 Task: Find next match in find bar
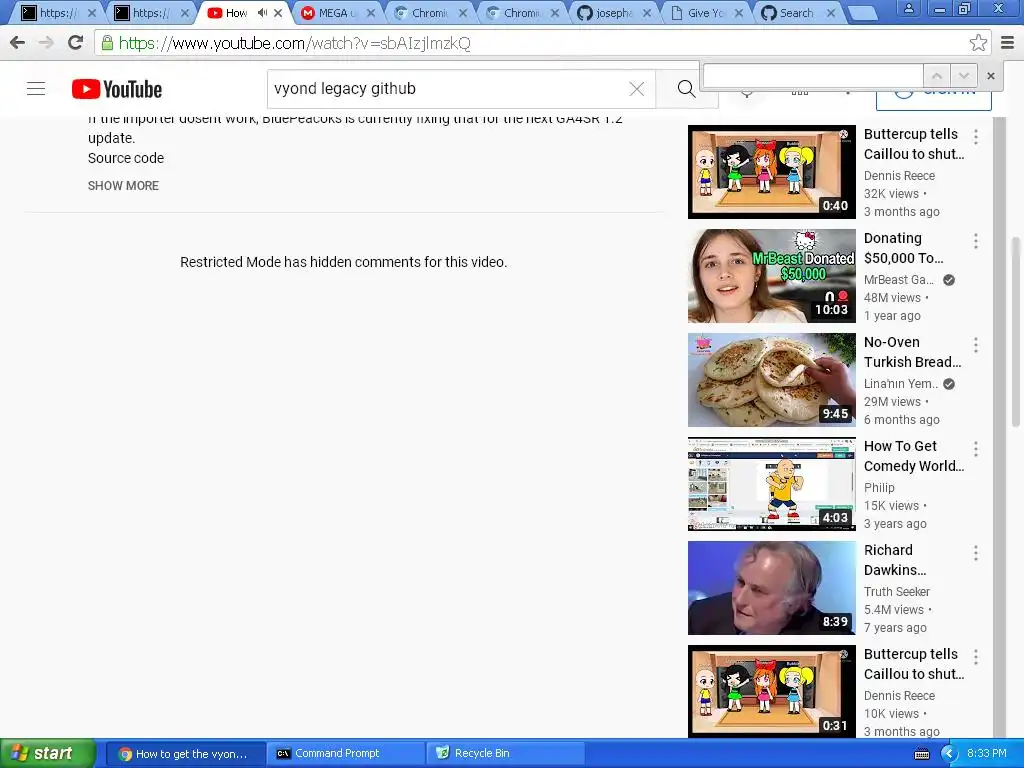pyautogui.click(x=963, y=76)
